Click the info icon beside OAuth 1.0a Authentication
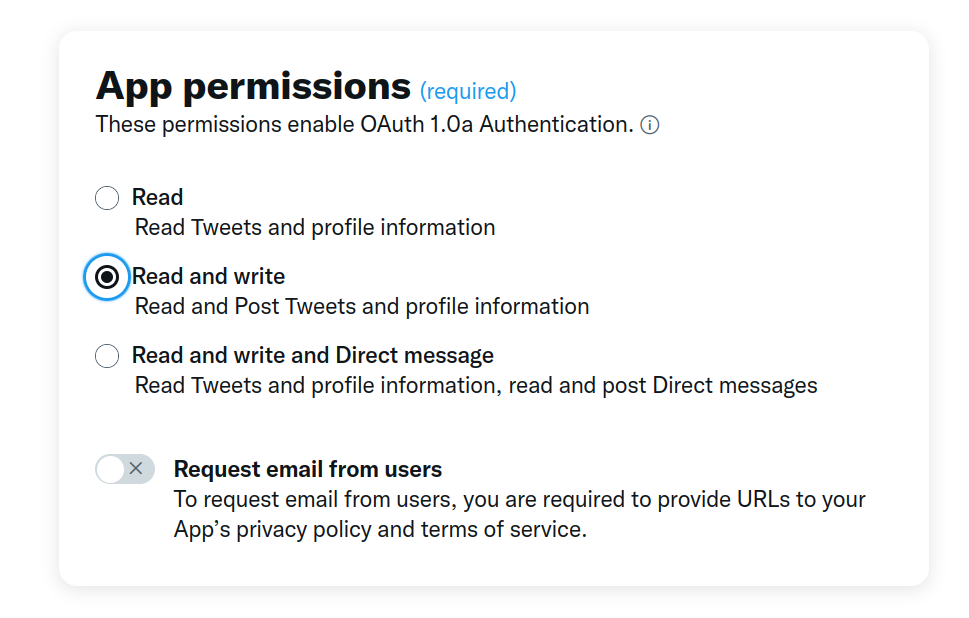Viewport: 969px width, 618px height. pos(650,125)
